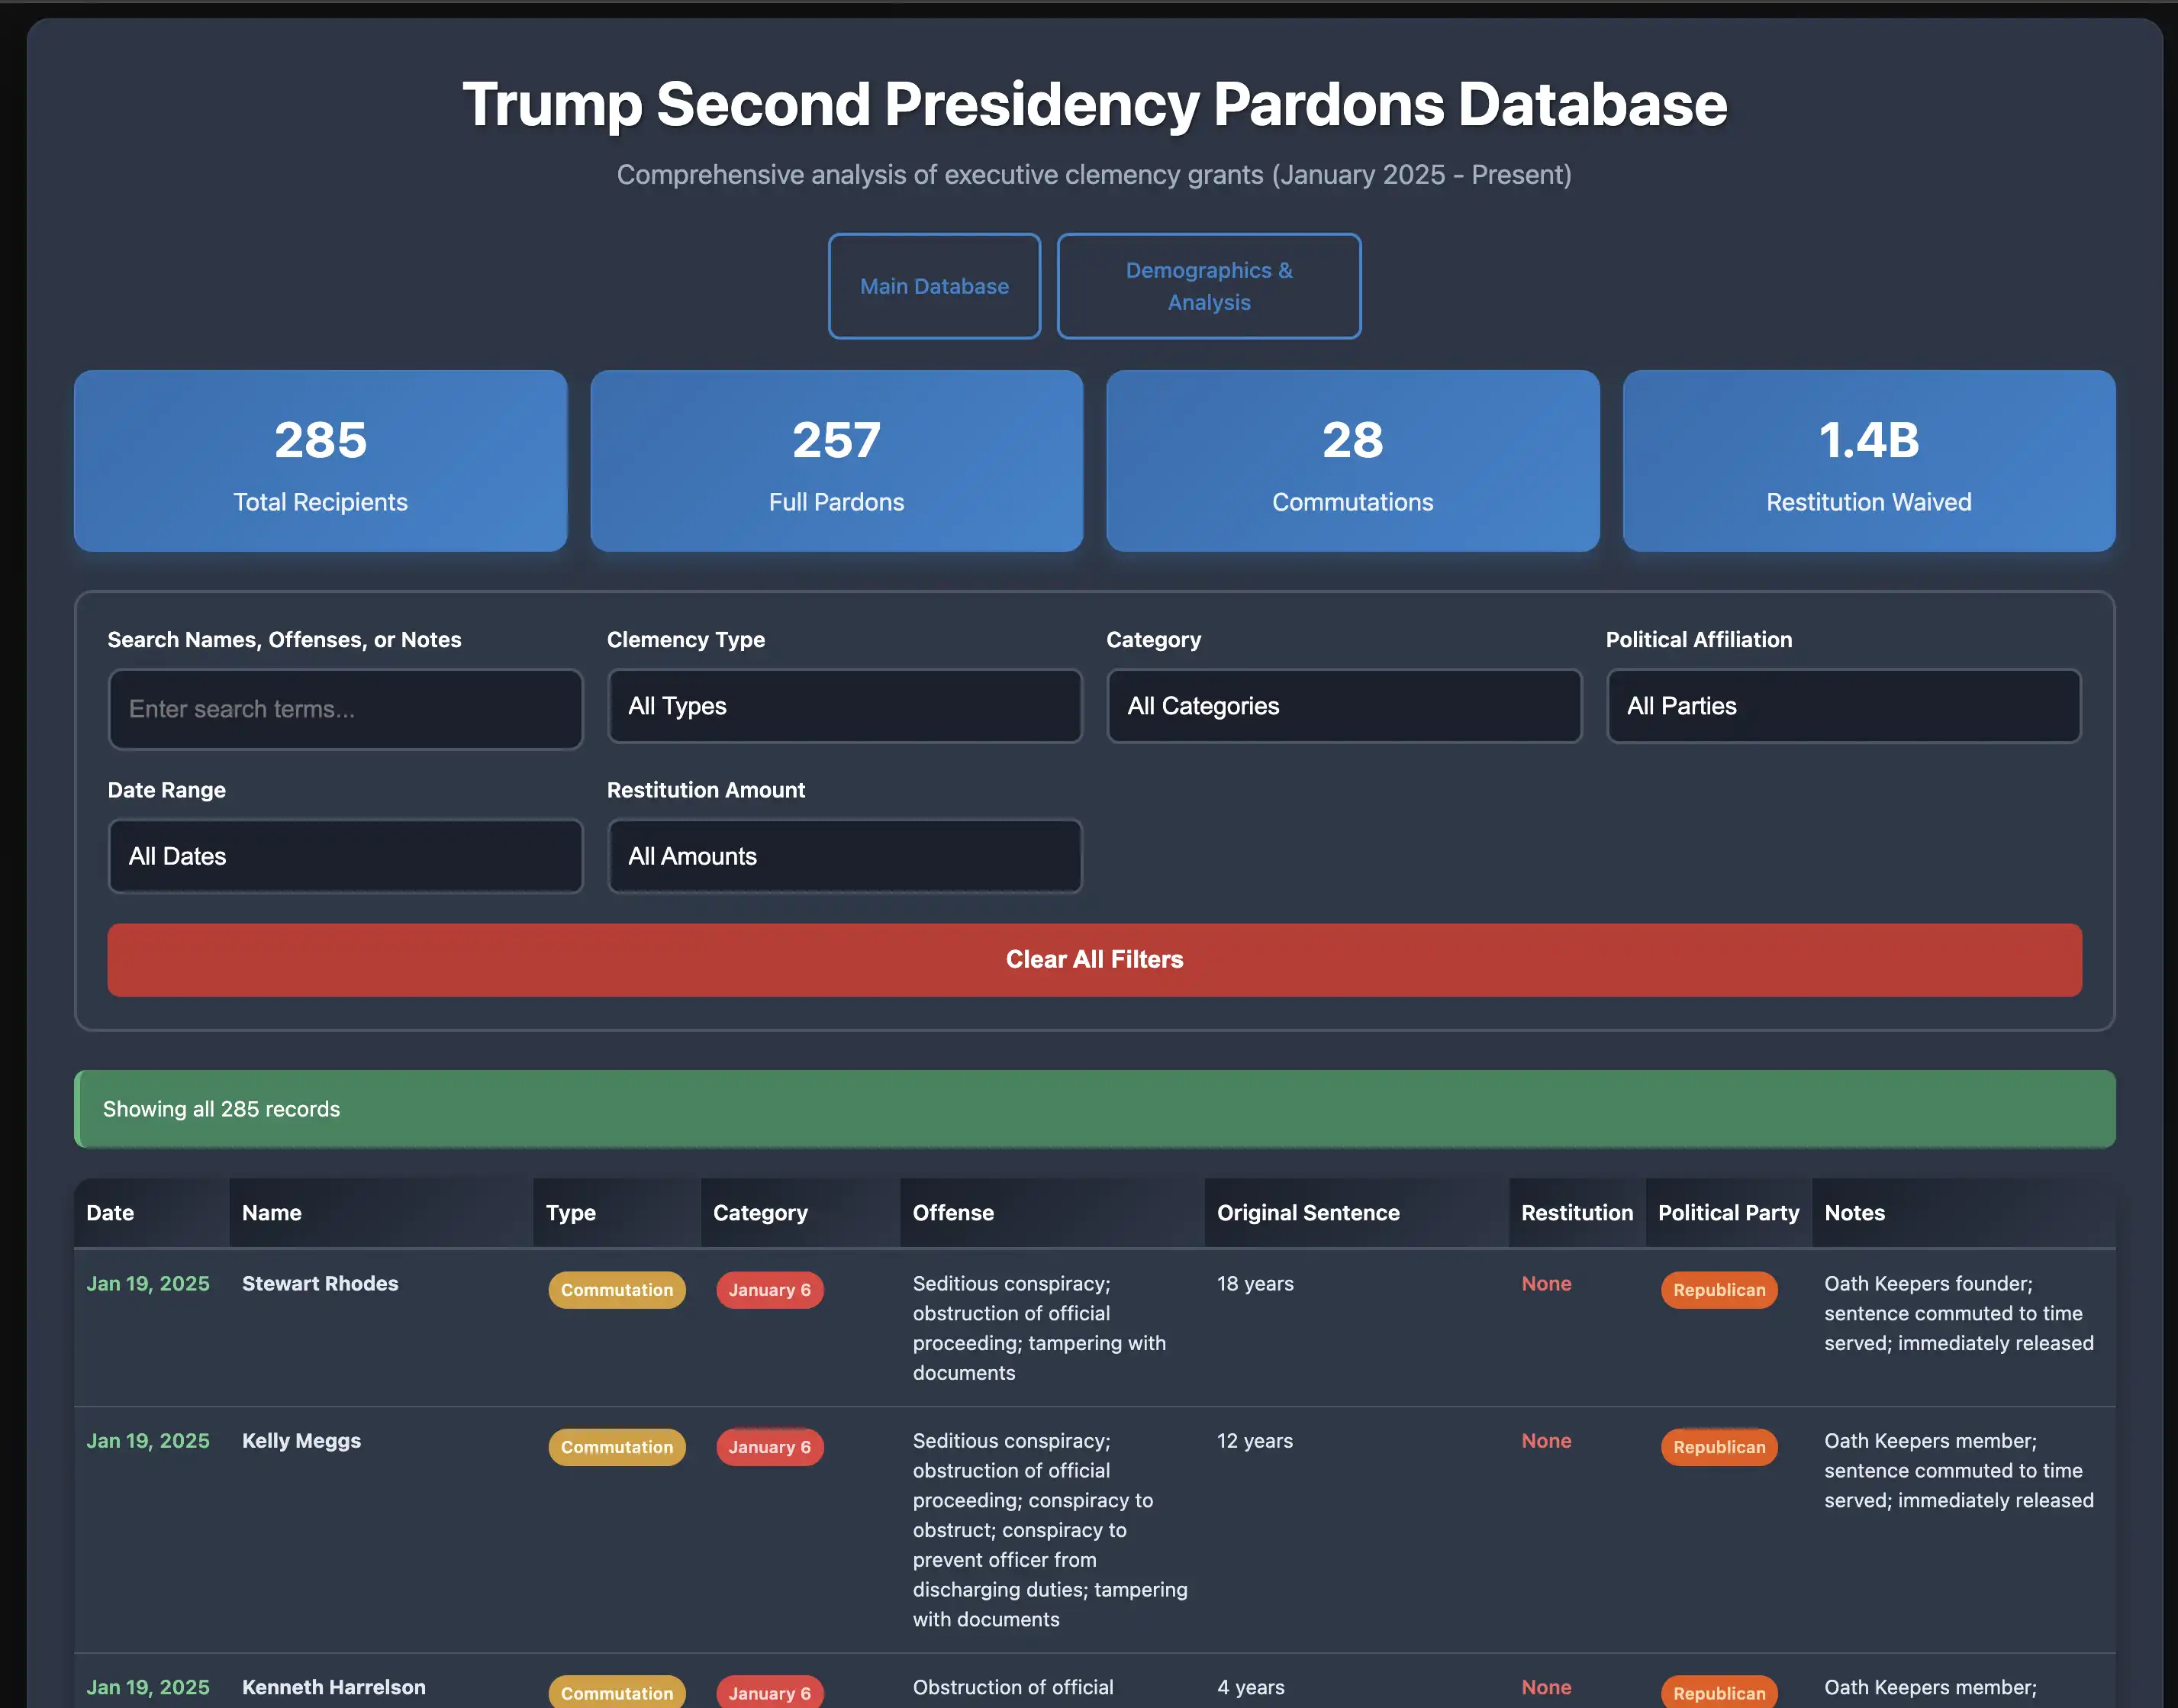Click Republican badge in Kelly Meggs row

point(1719,1447)
